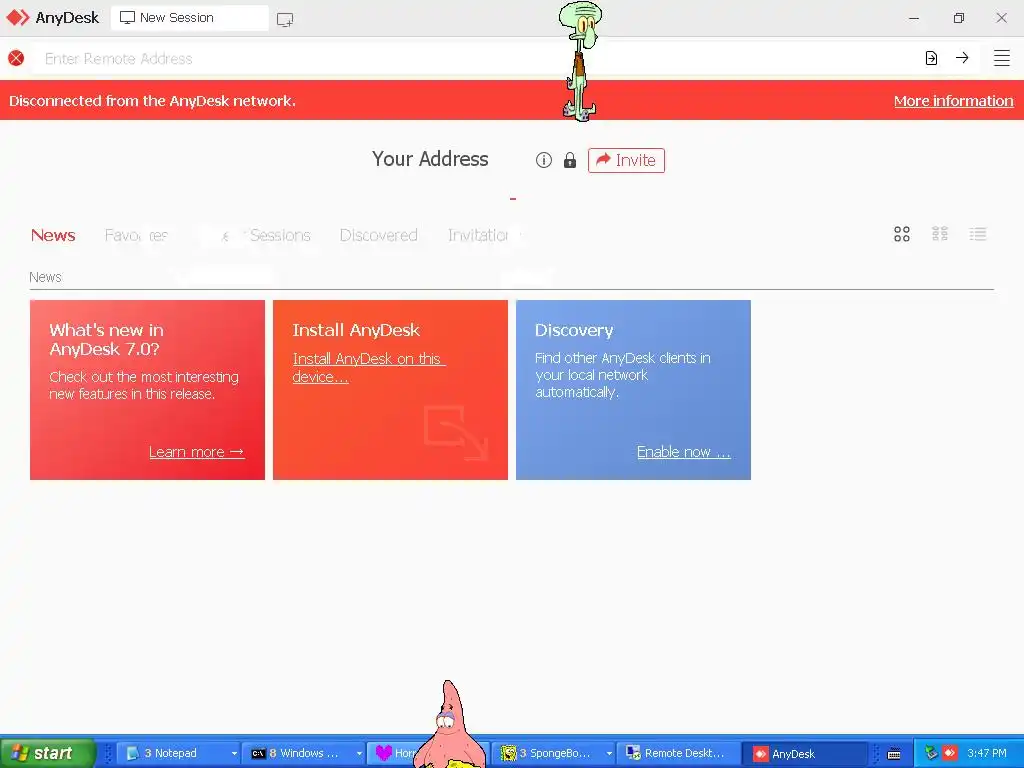Expand Notepad taskbar group dropdown arrow

click(x=234, y=754)
